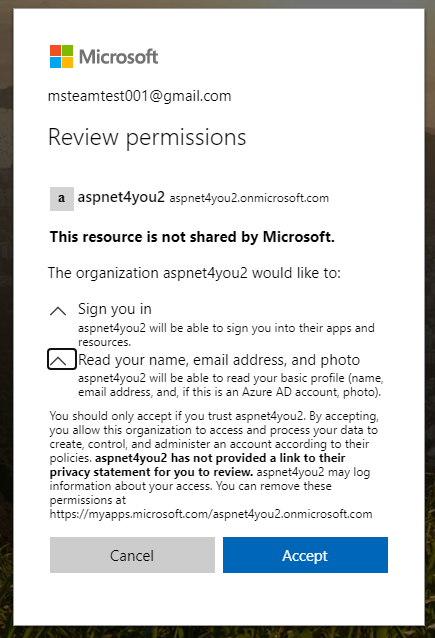Click 'Read your name, email address, and photo' heading
Image resolution: width=435 pixels, height=638 pixels.
point(219,360)
